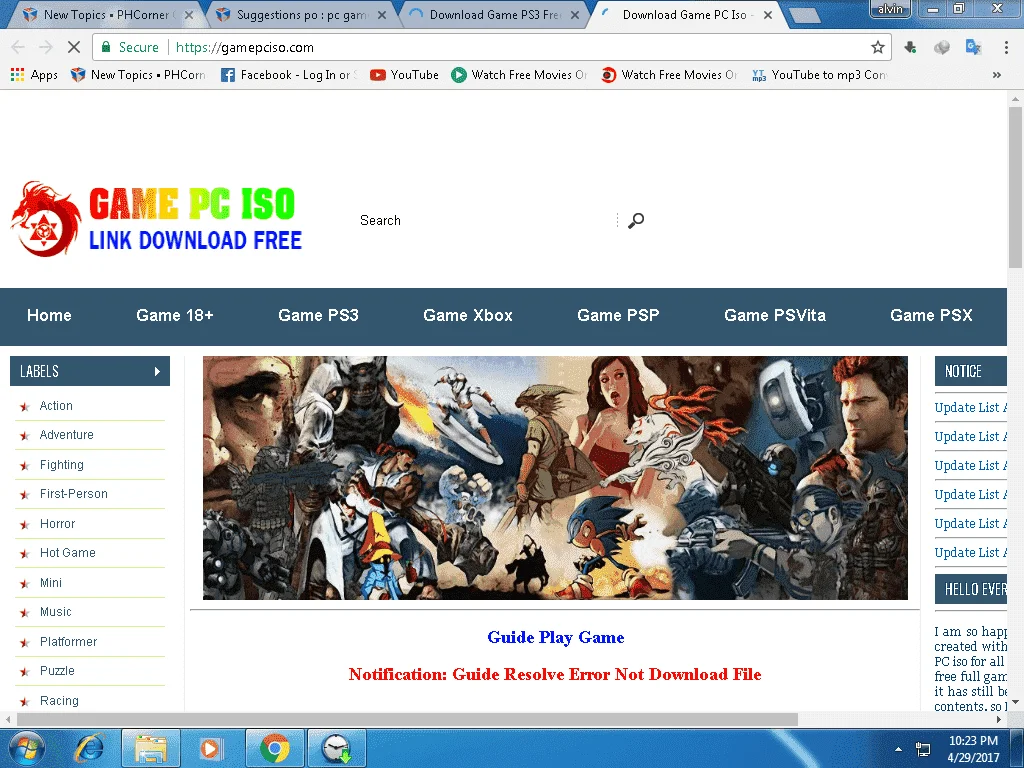The image size is (1024, 768).
Task: Go back to the previous page
Action: click(x=18, y=47)
